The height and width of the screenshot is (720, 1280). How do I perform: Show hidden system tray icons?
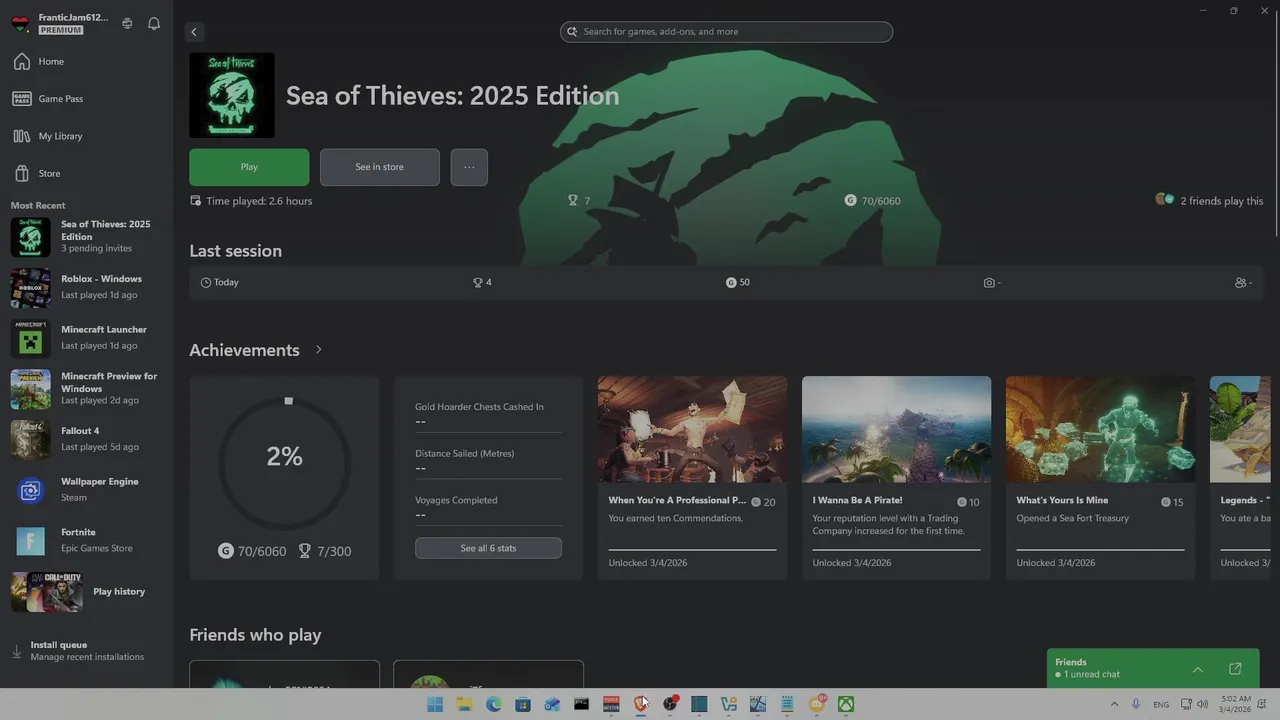1114,704
